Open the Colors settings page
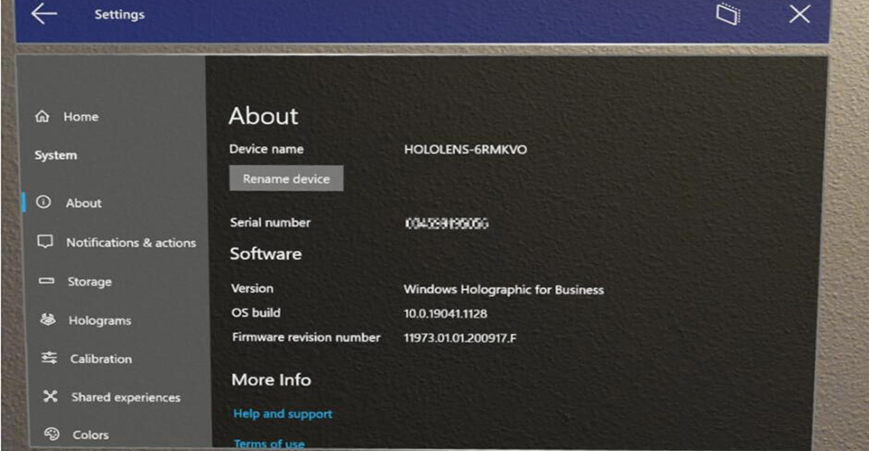This screenshot has height=451, width=869. (90, 435)
